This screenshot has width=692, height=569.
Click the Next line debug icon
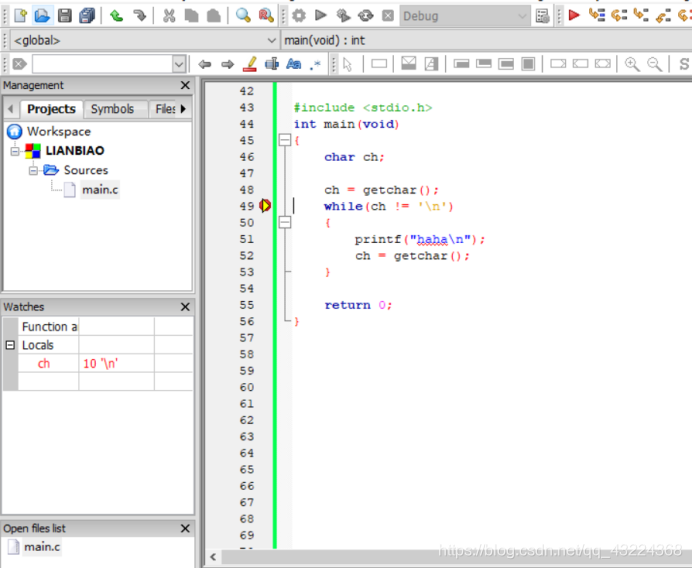(x=619, y=16)
